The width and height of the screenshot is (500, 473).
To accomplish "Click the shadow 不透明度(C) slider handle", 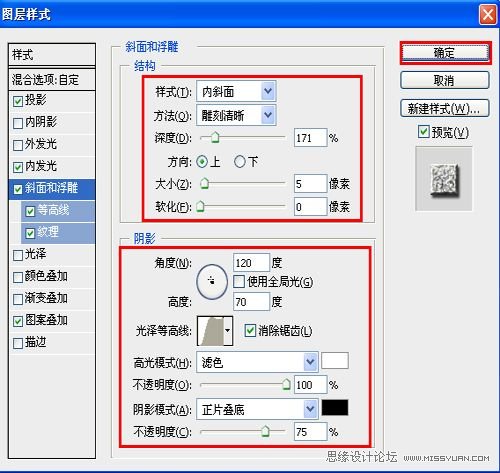I will coord(265,431).
